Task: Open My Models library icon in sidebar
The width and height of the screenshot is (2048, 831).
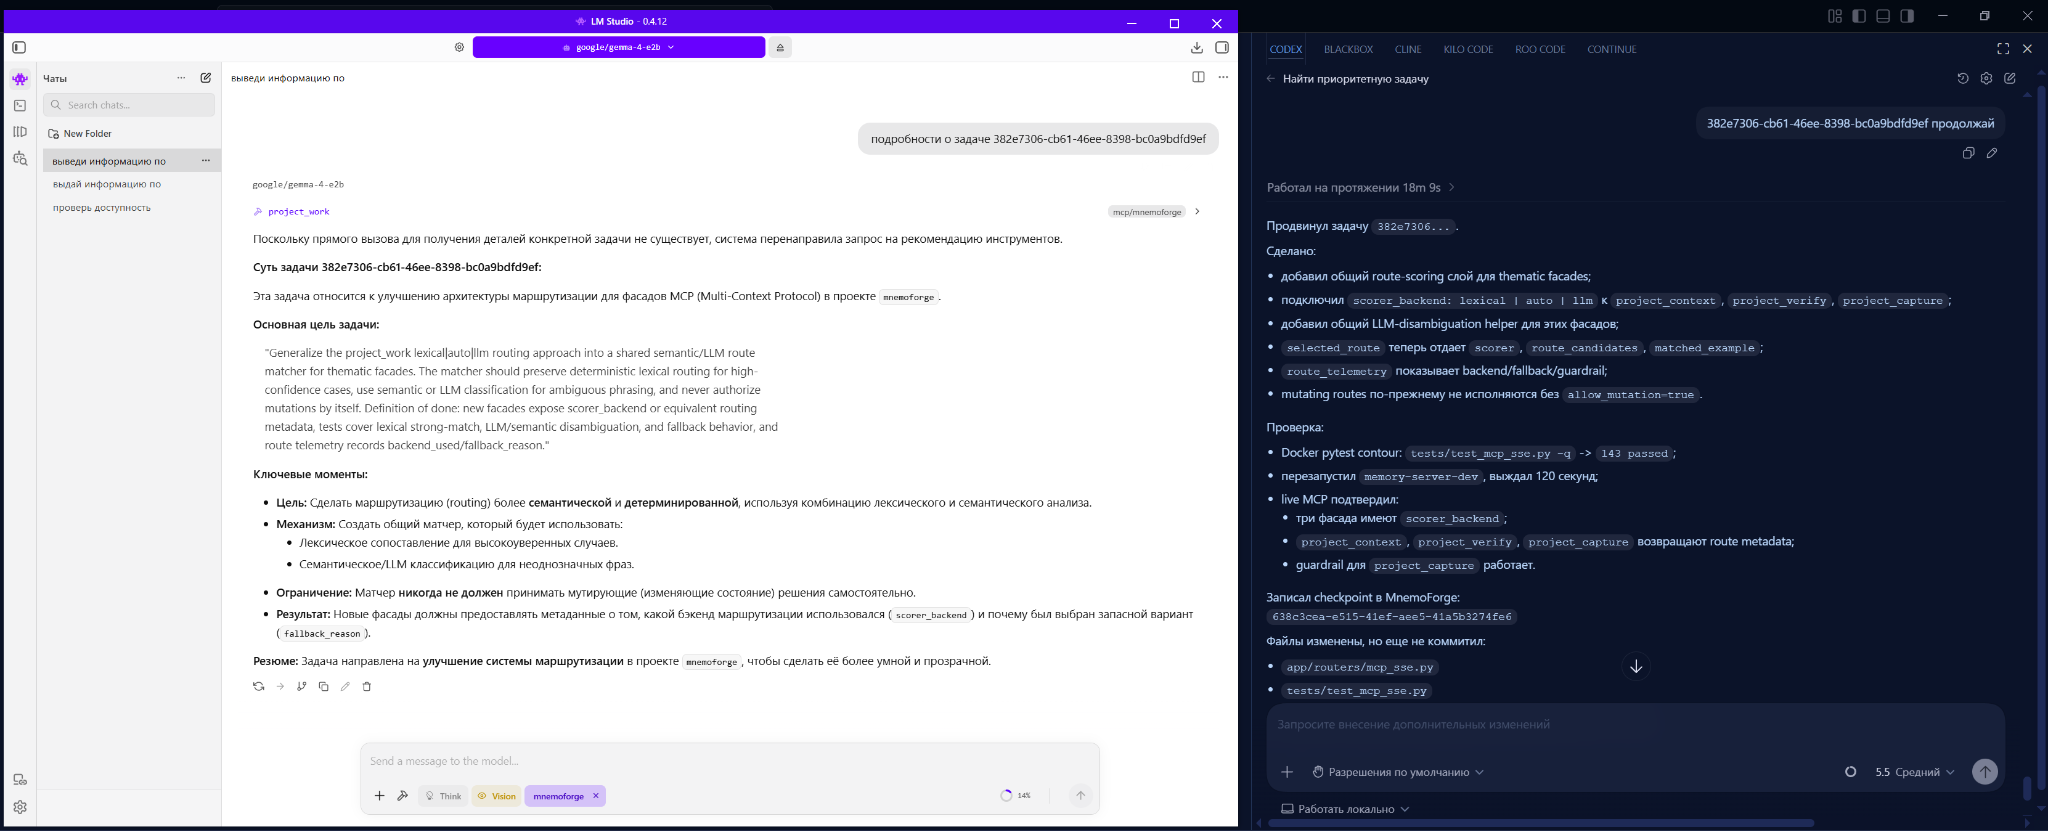Action: click(20, 132)
